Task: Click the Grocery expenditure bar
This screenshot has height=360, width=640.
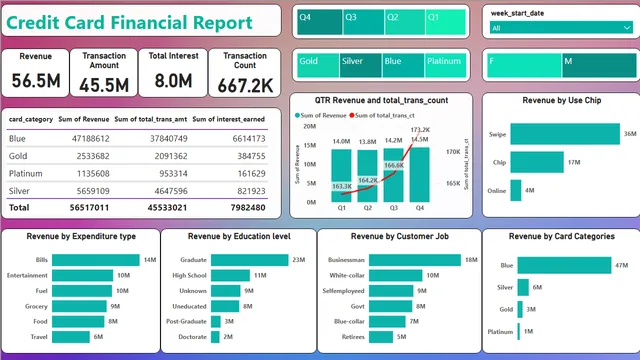Action: [x=79, y=306]
